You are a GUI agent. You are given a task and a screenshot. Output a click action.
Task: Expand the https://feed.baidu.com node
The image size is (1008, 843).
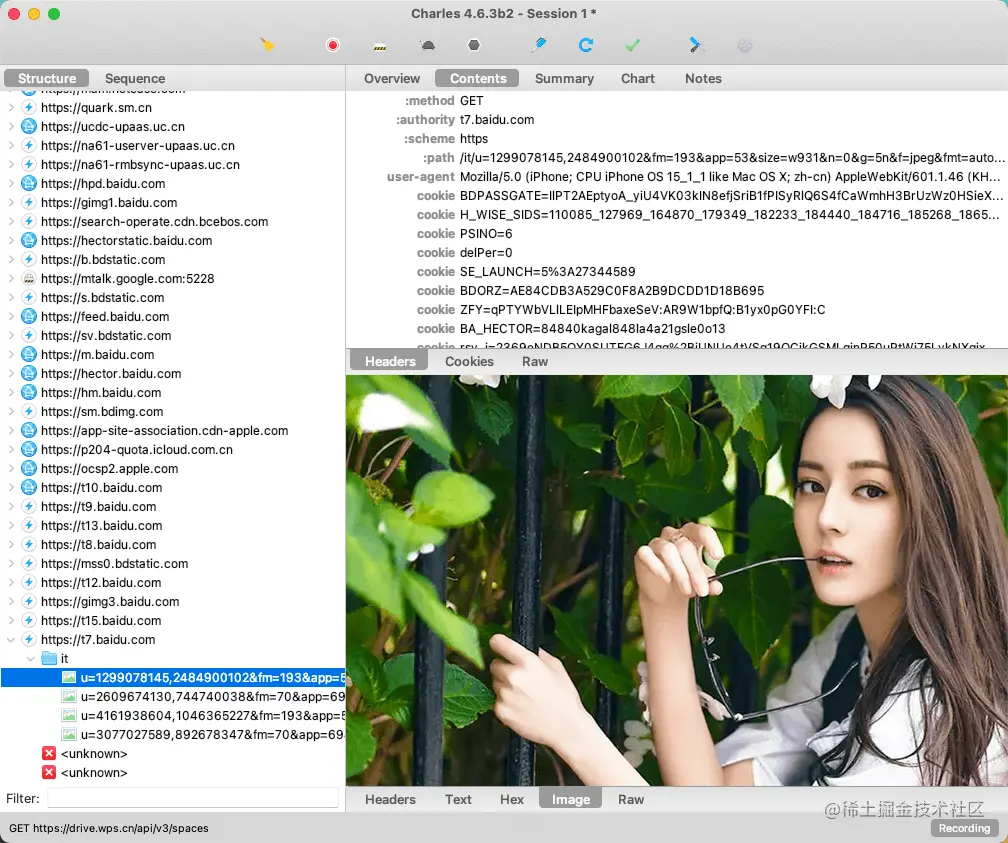click(11, 316)
